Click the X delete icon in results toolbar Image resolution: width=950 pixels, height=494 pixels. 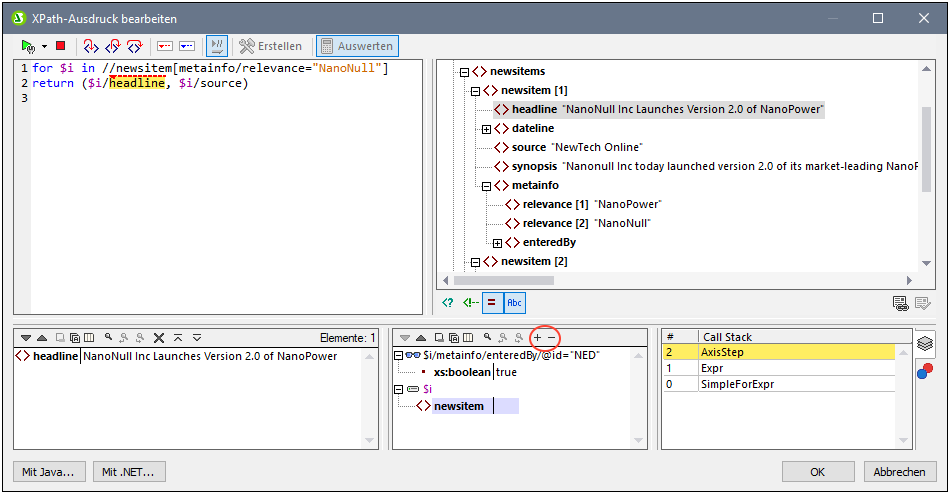tap(159, 338)
